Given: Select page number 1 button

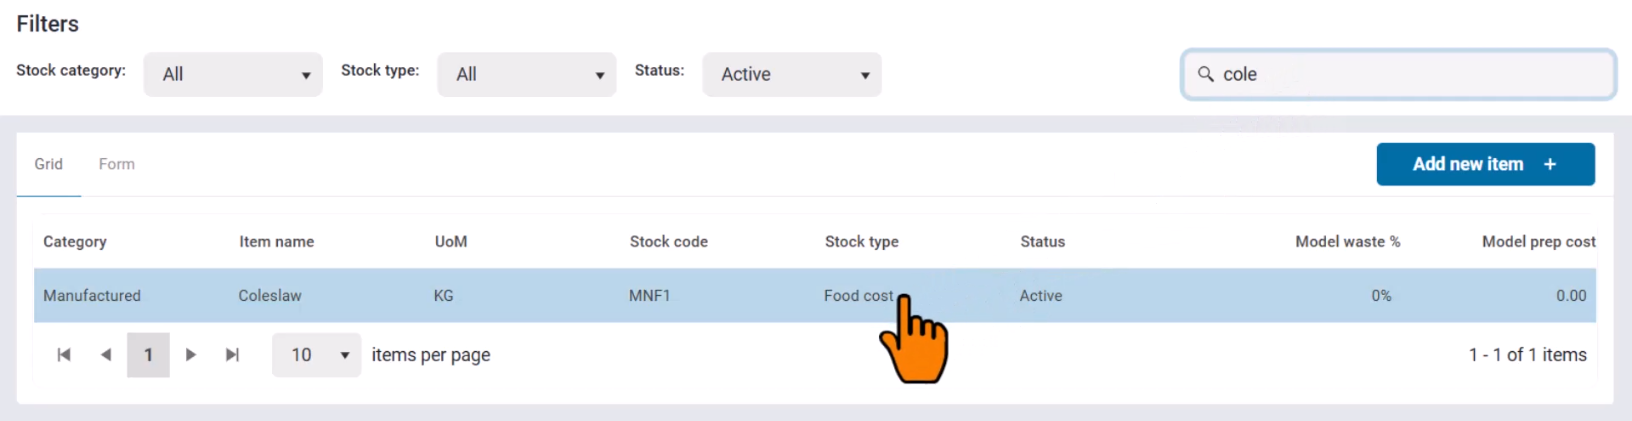Looking at the screenshot, I should (148, 355).
